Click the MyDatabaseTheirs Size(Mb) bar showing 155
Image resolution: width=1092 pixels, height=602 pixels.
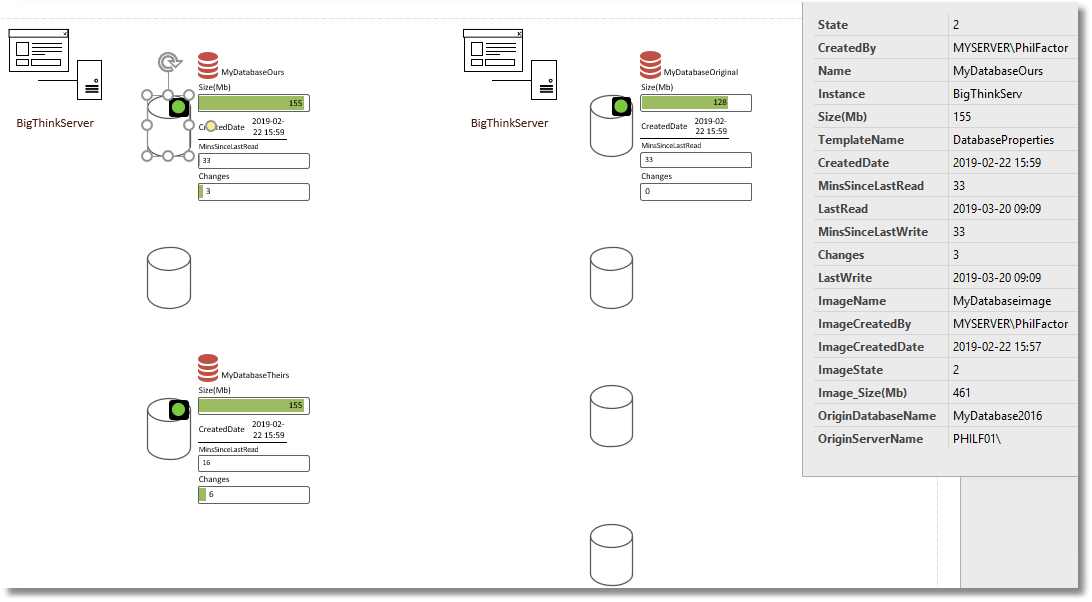254,406
